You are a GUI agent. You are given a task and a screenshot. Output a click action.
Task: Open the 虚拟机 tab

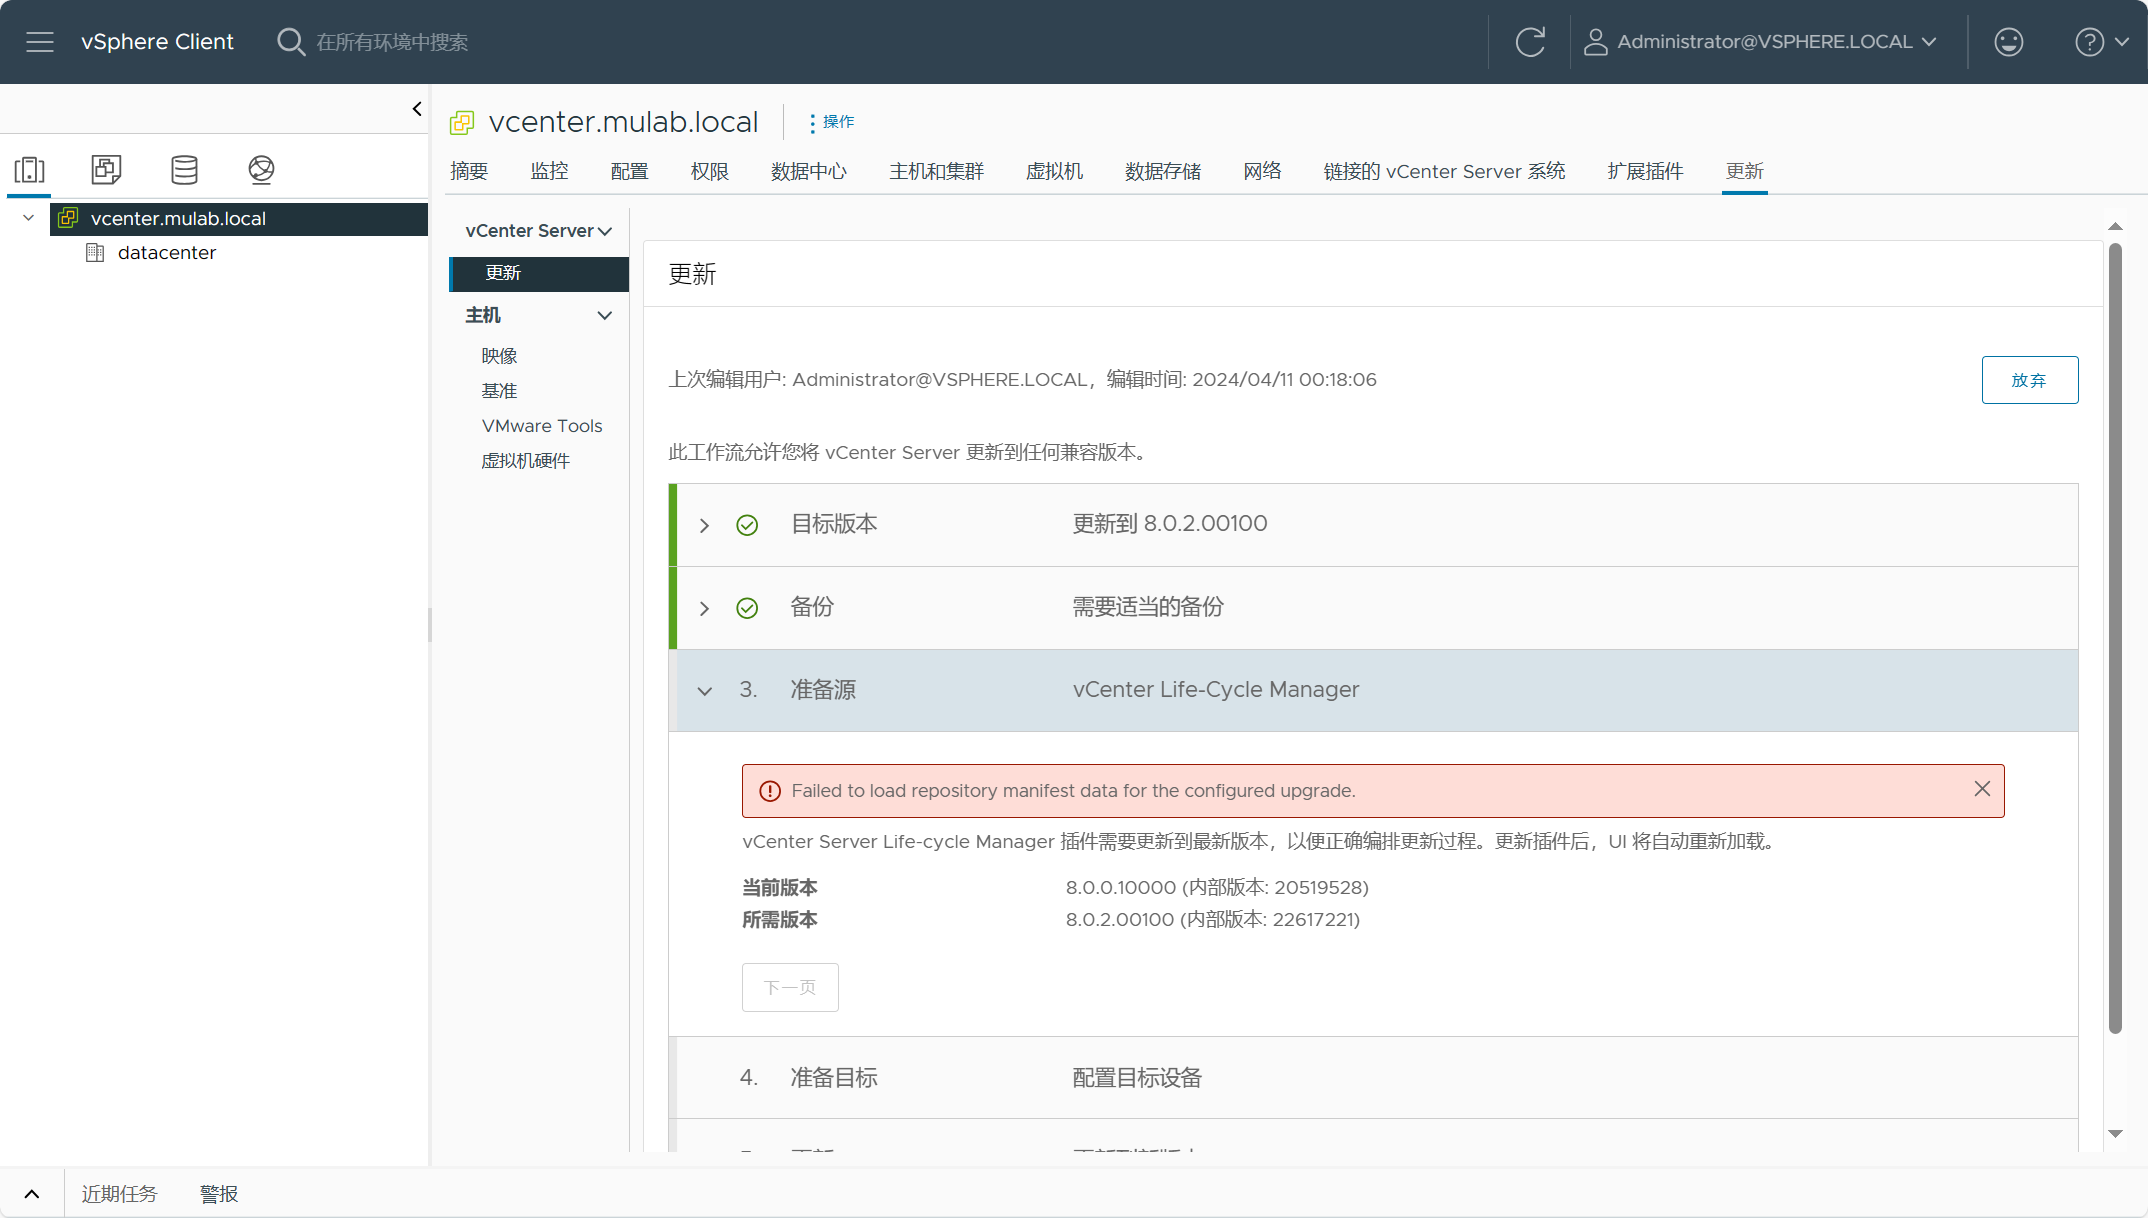1054,171
